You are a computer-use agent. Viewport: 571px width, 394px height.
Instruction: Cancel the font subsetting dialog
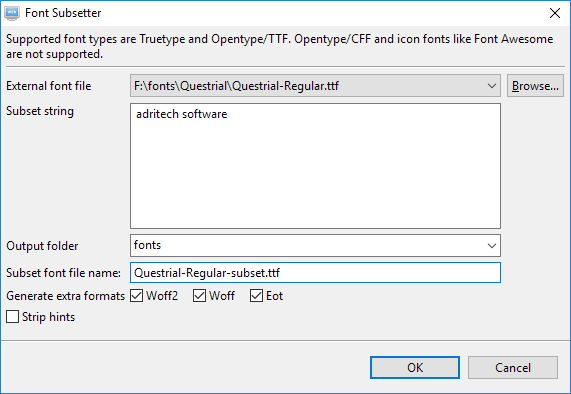pos(513,367)
